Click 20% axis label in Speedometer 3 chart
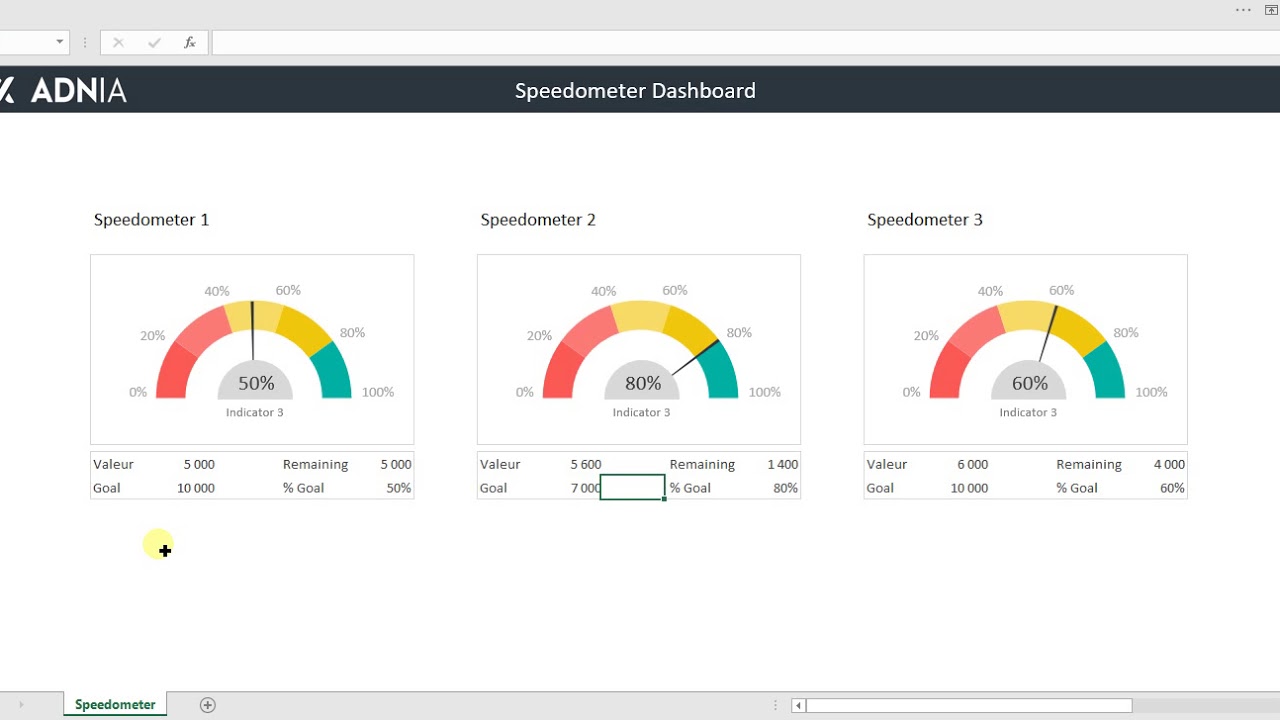Viewport: 1280px width, 720px height. tap(926, 336)
